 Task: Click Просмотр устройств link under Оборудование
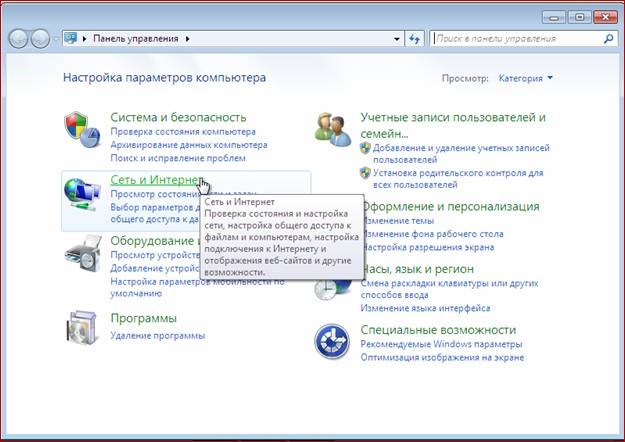(x=155, y=255)
